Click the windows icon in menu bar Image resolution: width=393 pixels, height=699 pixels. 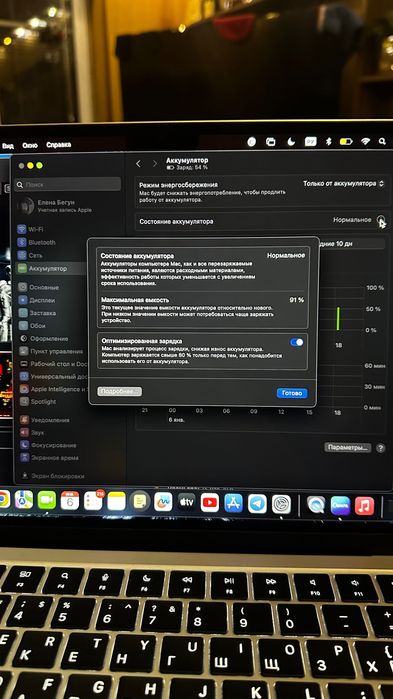270,142
